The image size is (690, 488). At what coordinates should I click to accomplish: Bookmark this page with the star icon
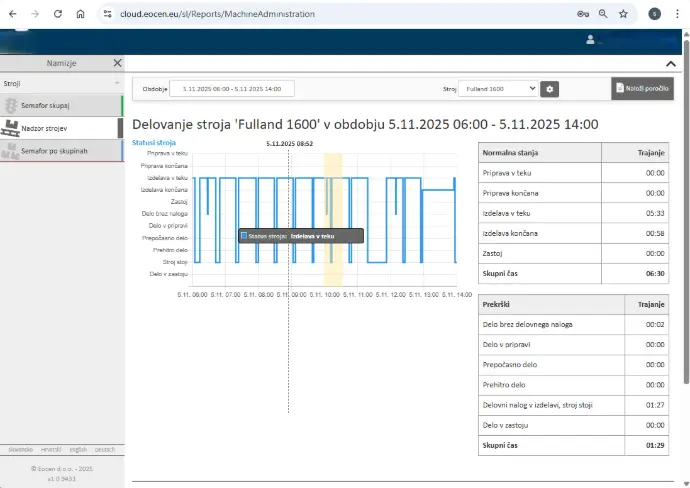click(623, 14)
